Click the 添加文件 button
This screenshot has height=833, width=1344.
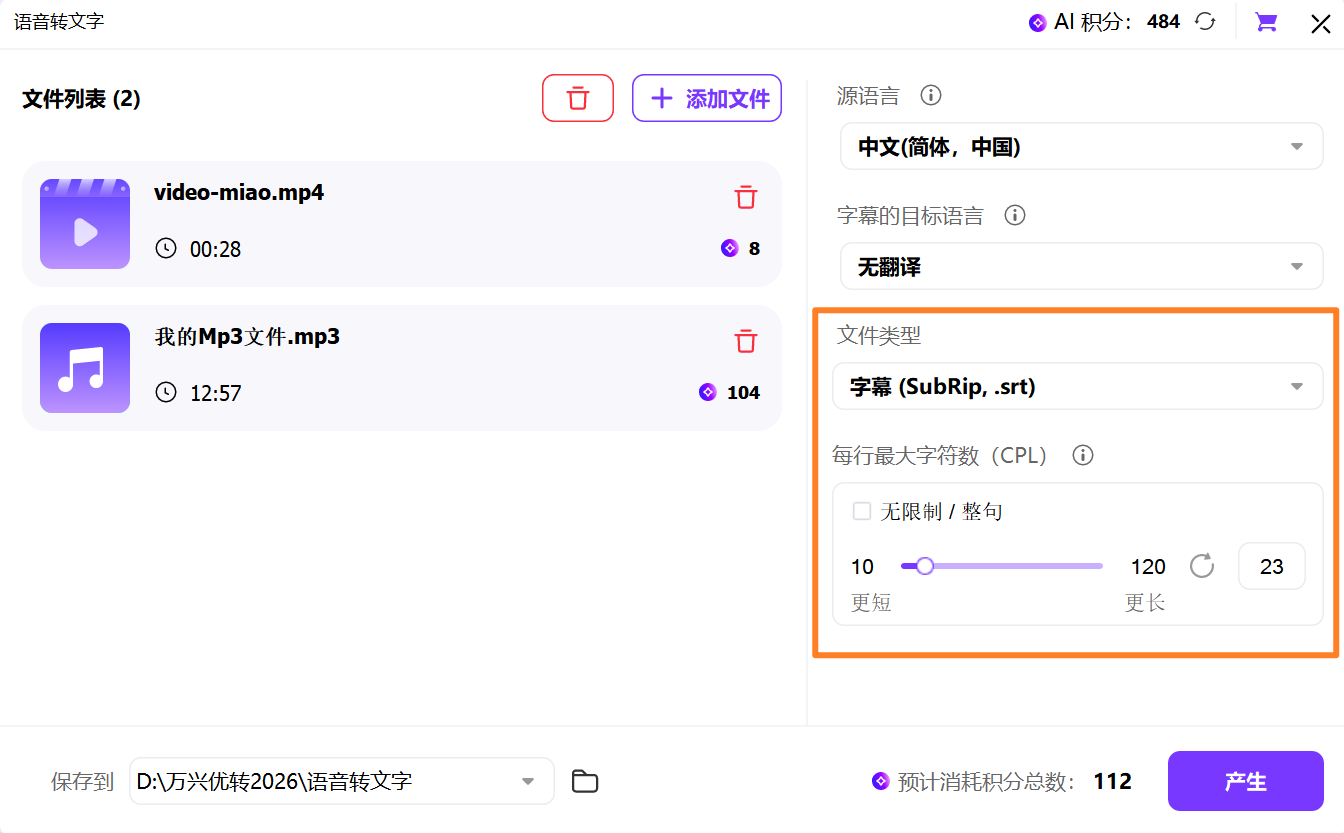[x=707, y=98]
